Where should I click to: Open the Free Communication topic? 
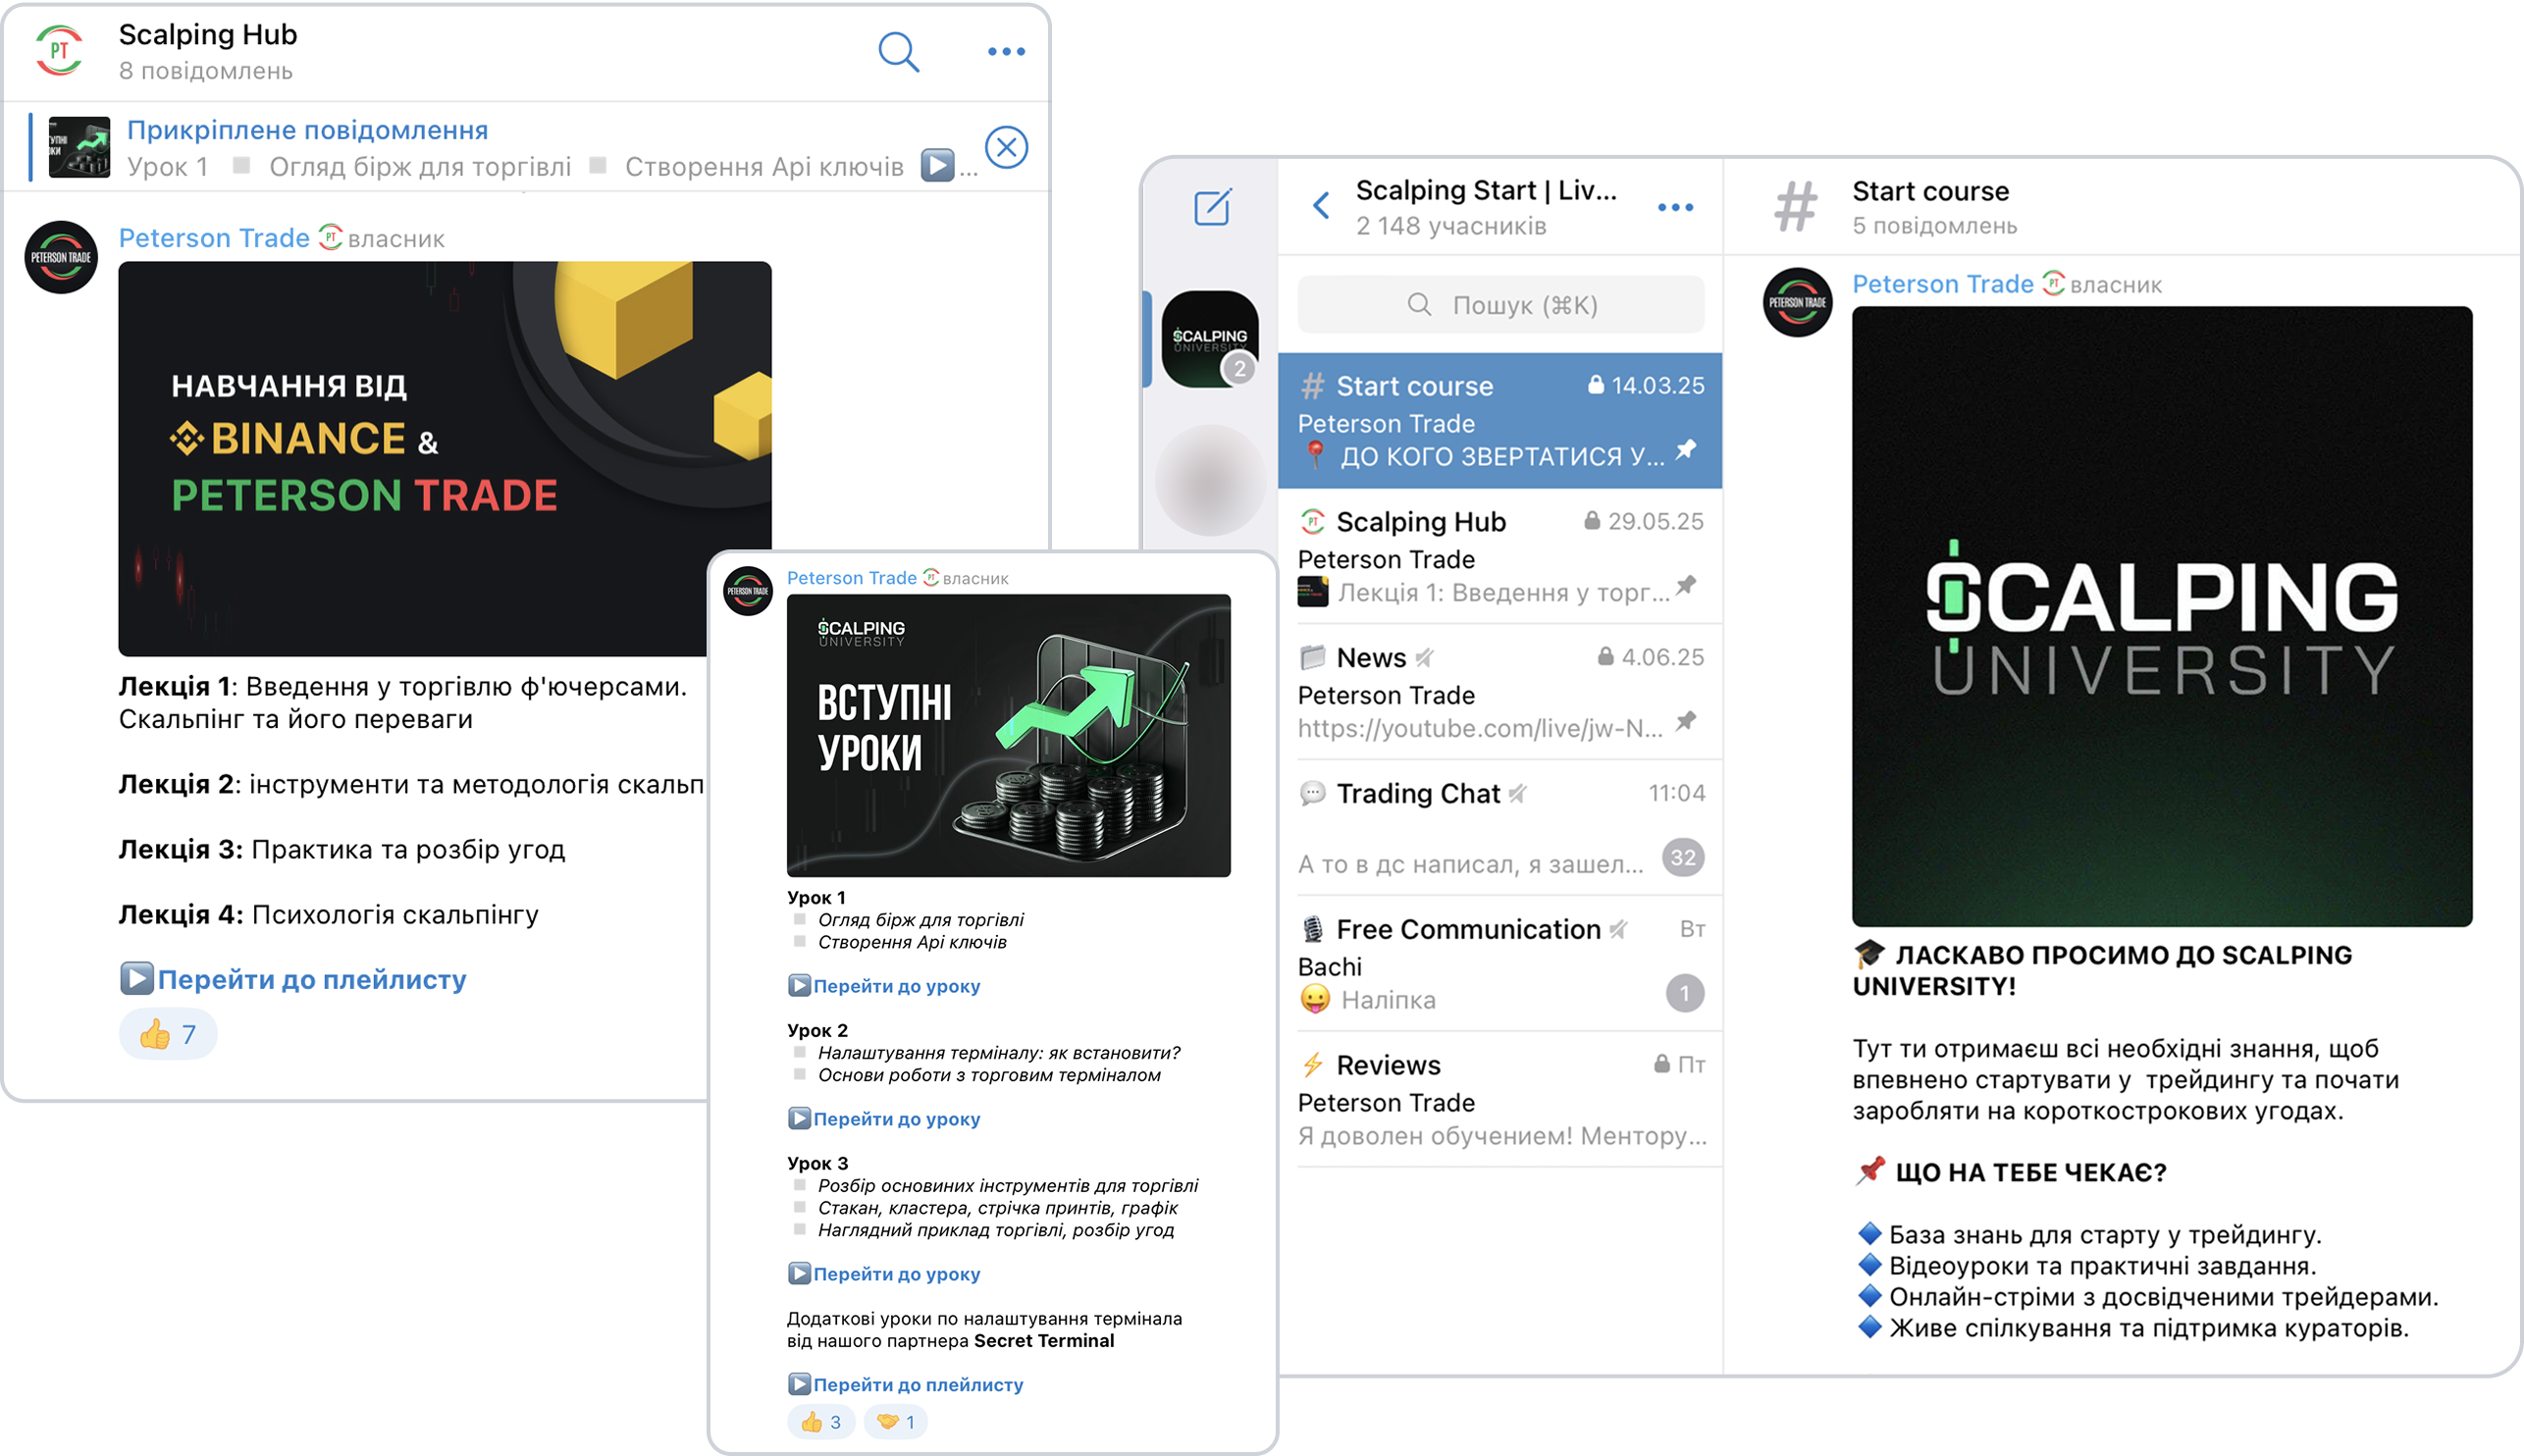tap(1499, 963)
